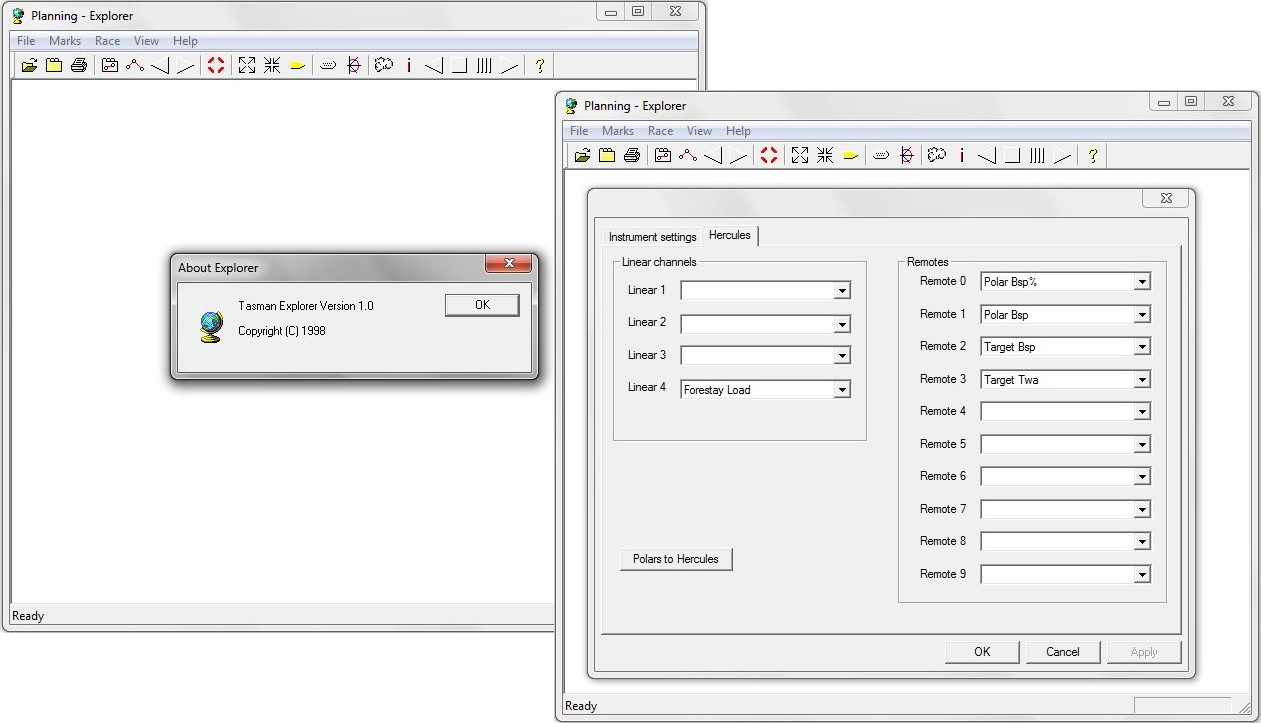The width and height of the screenshot is (1261, 723).
Task: Click the yellow question mark in the About-dialog window toolbar
Action: pyautogui.click(x=540, y=66)
